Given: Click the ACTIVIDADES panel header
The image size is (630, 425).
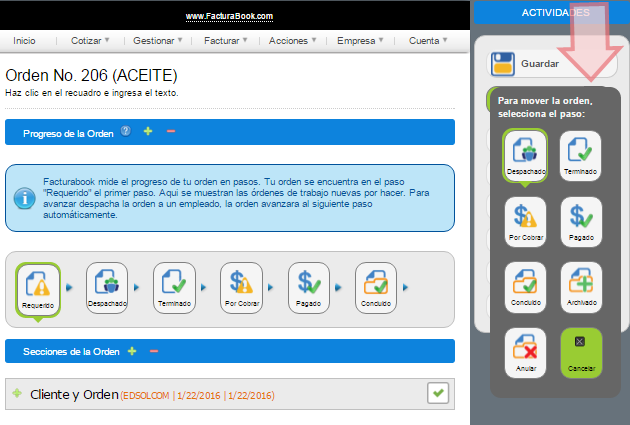Looking at the screenshot, I should 552,13.
